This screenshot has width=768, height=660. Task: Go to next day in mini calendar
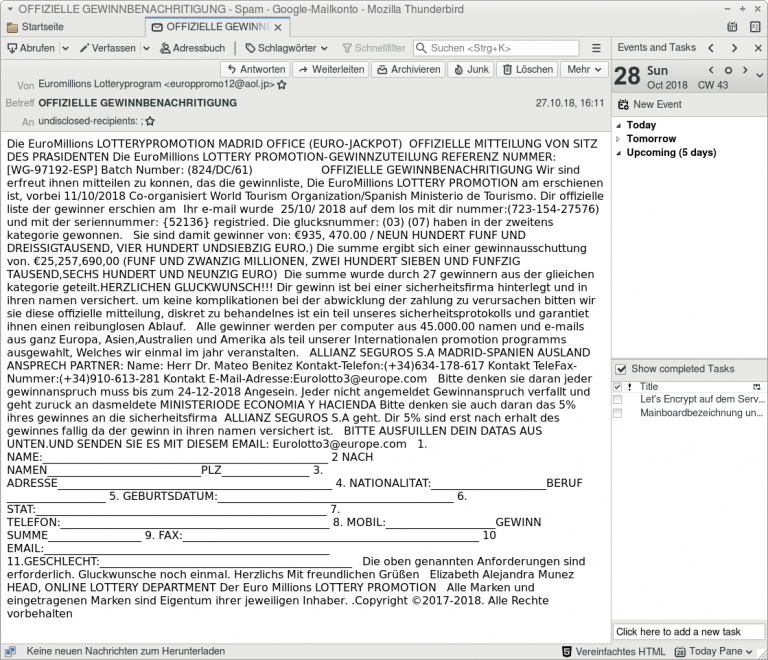(745, 70)
